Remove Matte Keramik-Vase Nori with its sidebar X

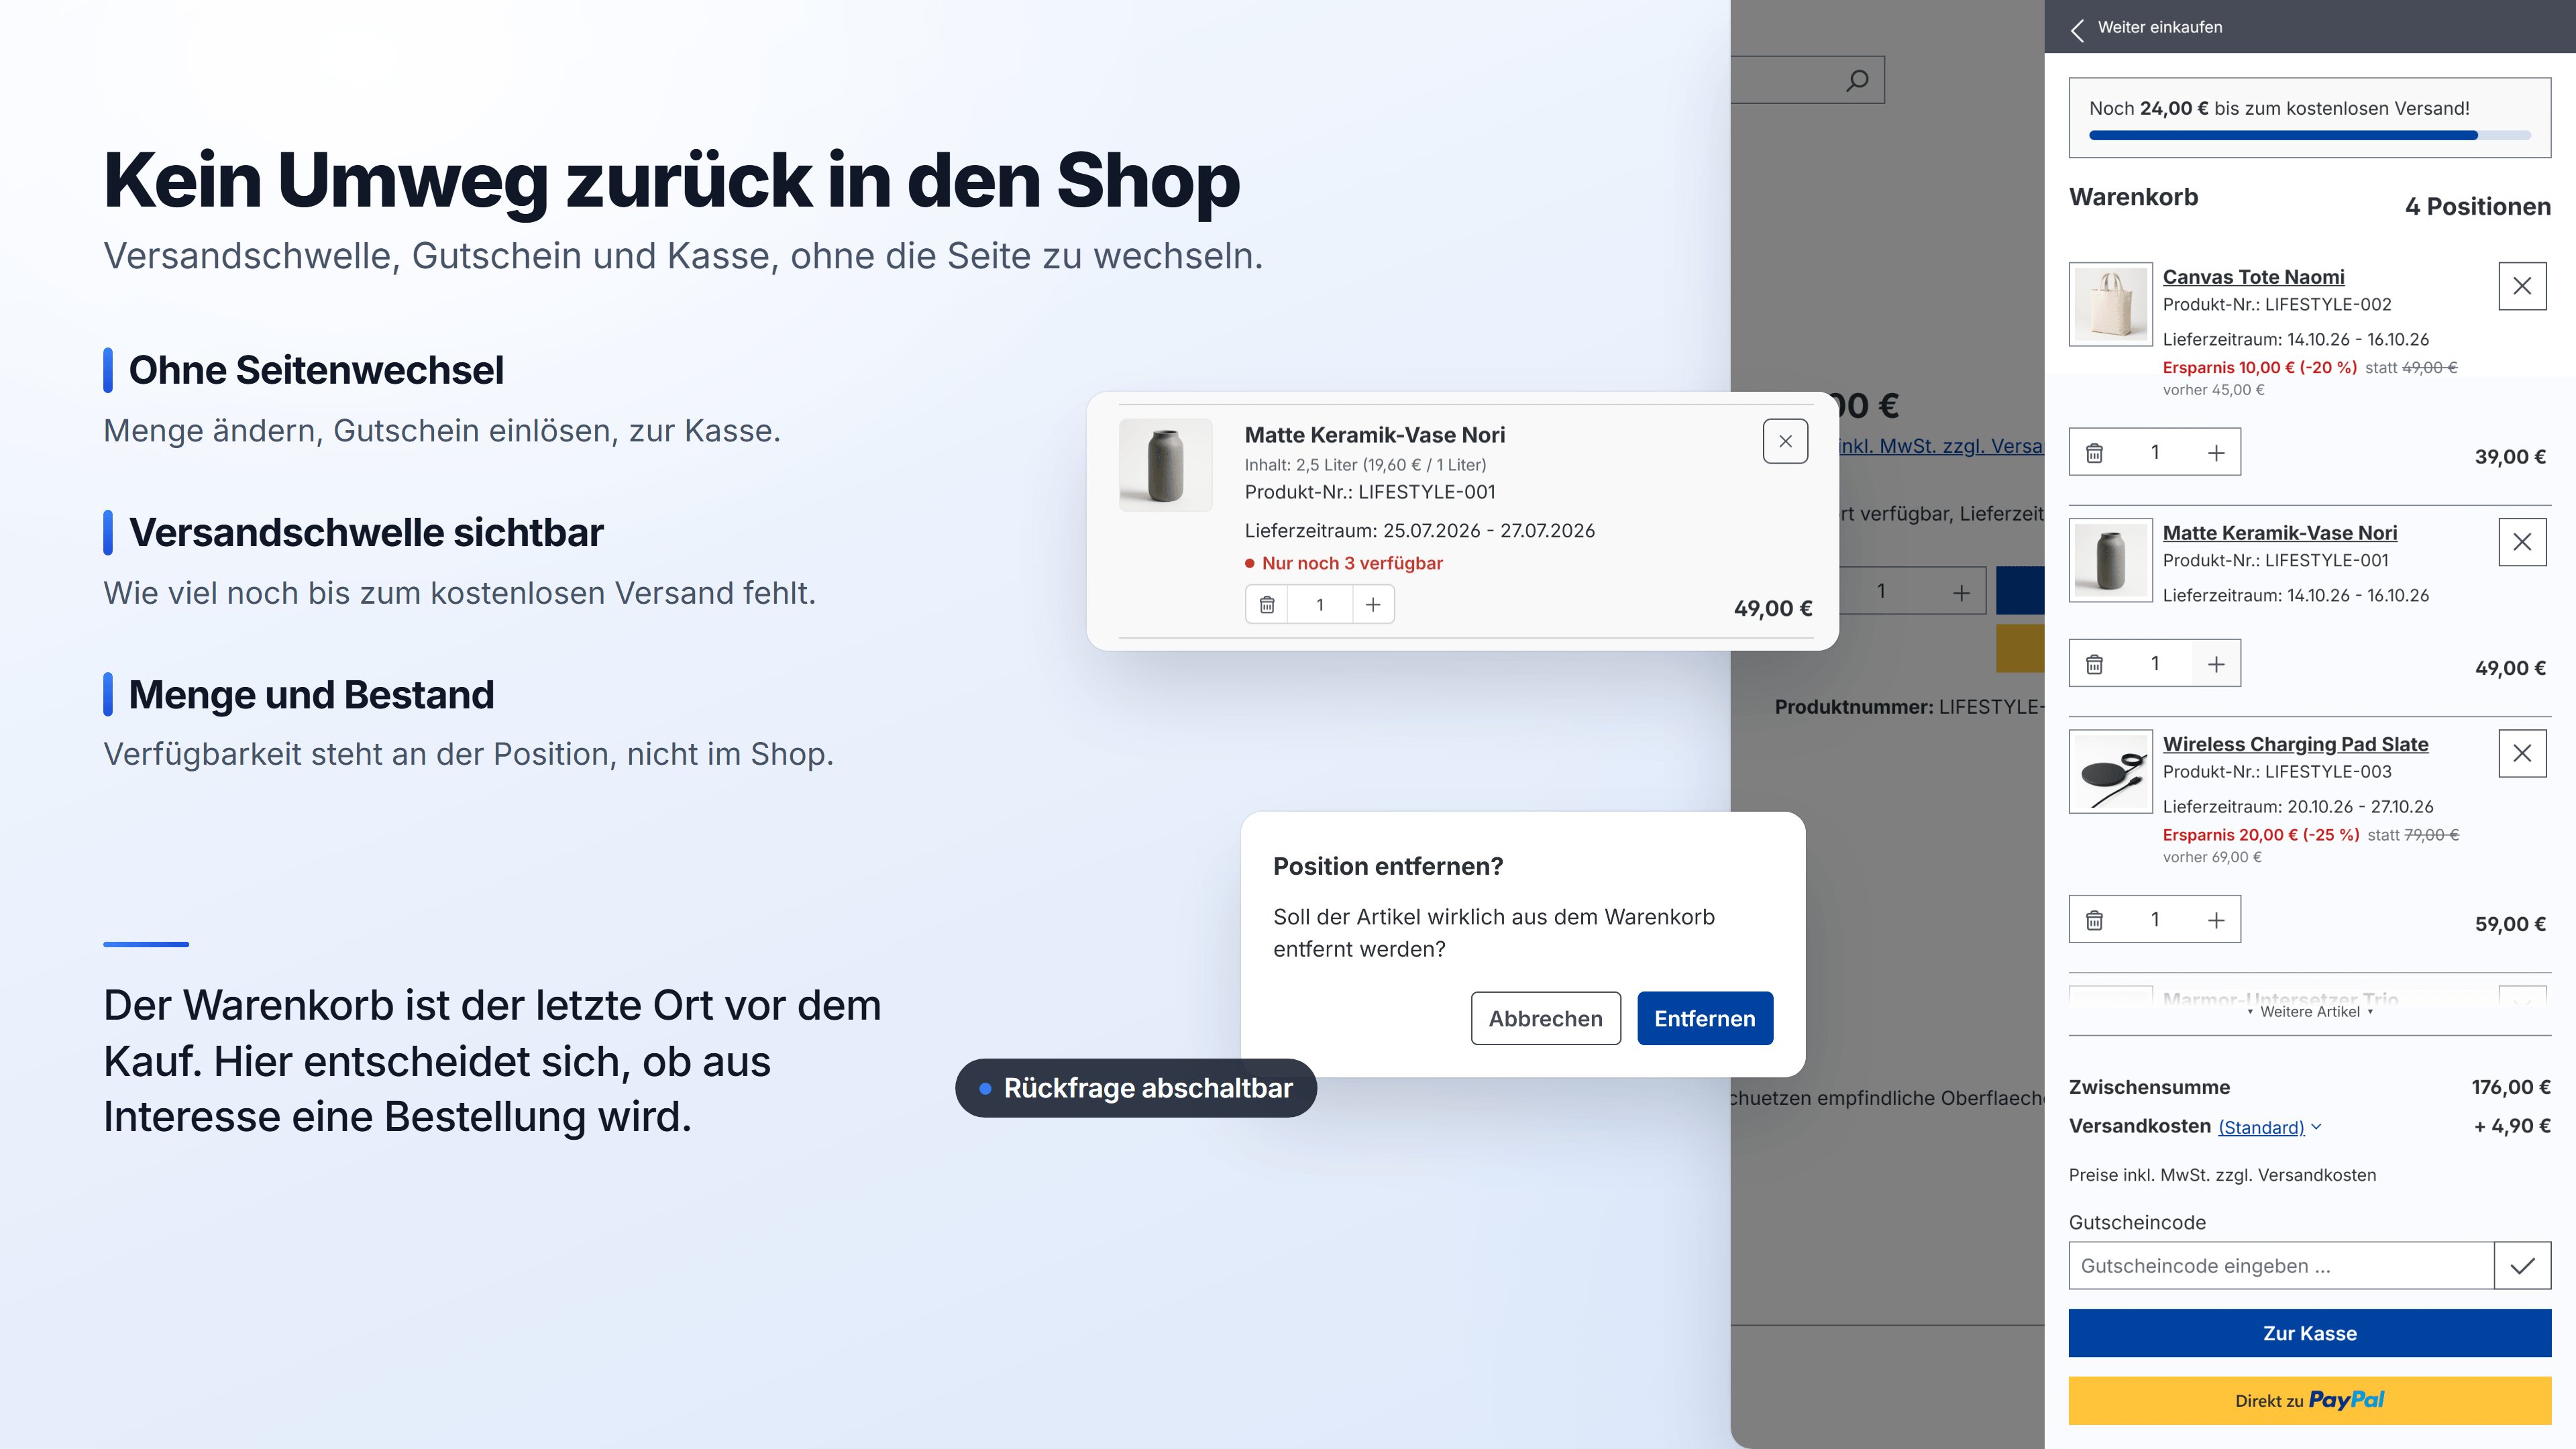pyautogui.click(x=2522, y=542)
